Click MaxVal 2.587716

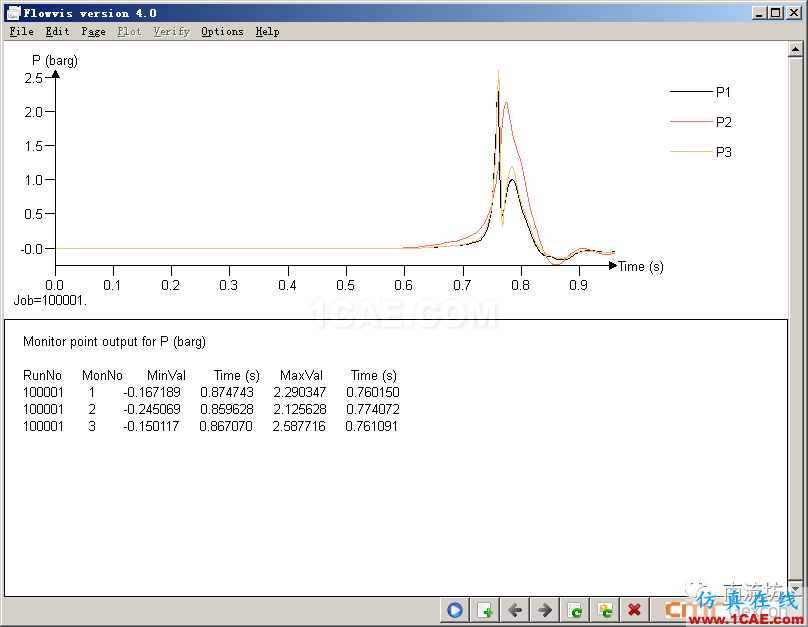[299, 426]
